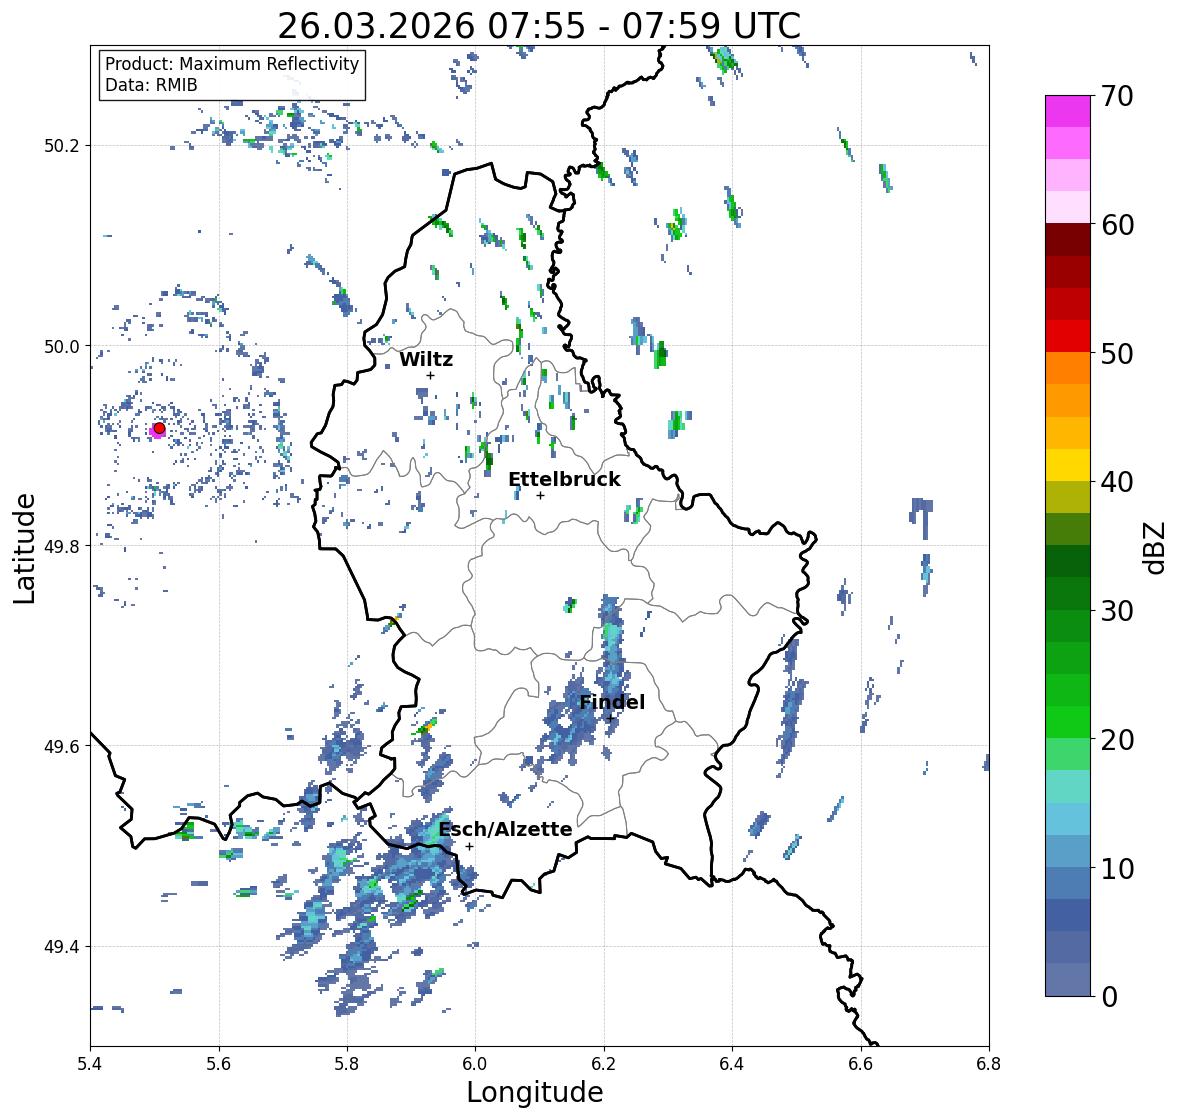Image resolution: width=1179 pixels, height=1117 pixels.
Task: Click the 'Product: Maximum Reflectivity' legend text
Action: coord(232,64)
